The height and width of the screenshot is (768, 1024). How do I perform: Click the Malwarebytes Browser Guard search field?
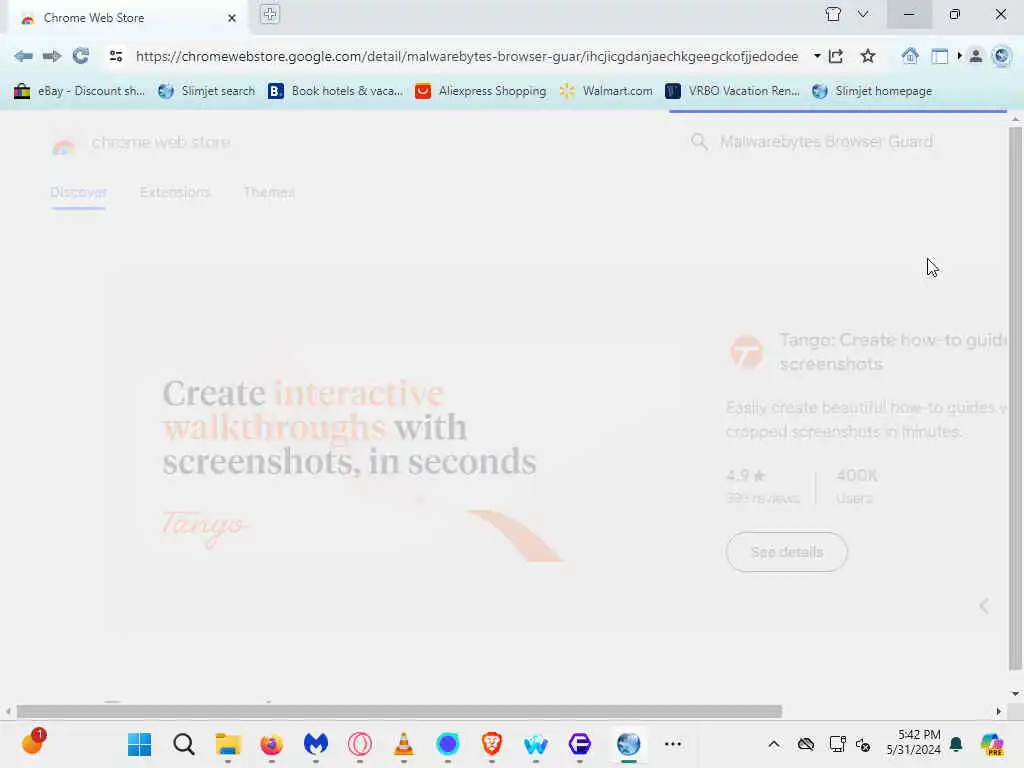[826, 142]
